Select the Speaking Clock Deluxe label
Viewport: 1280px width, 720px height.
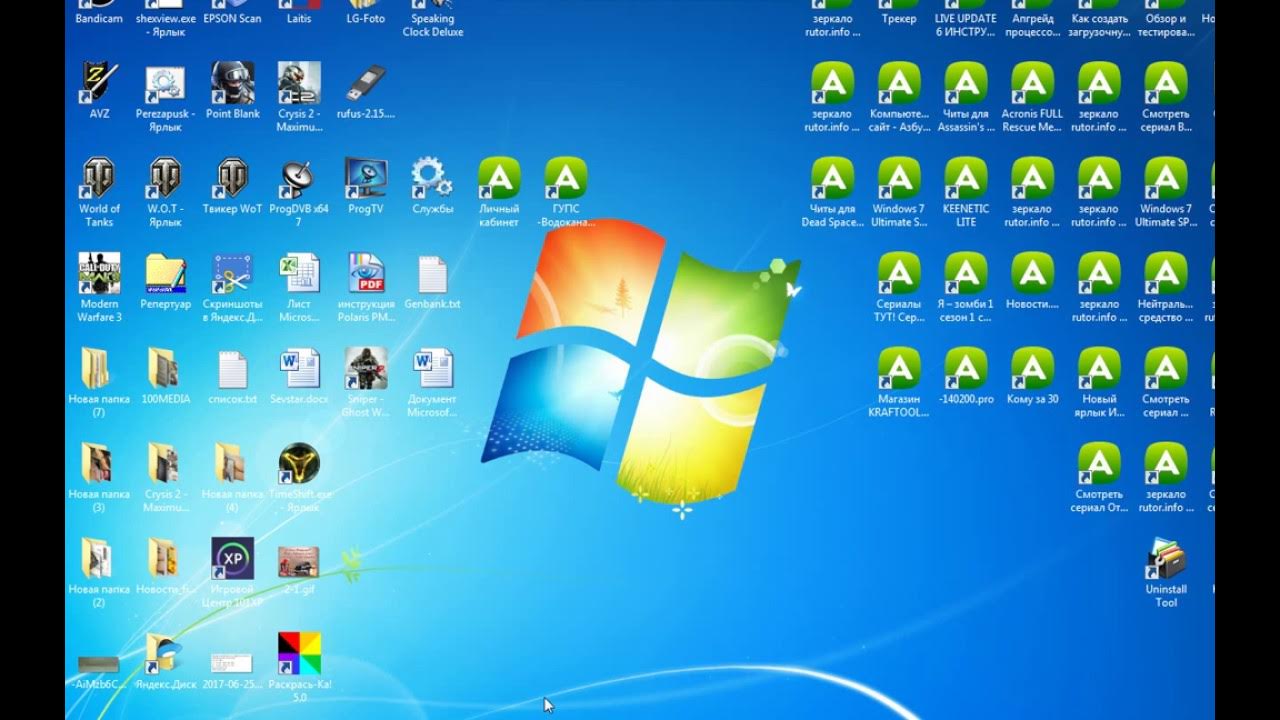coord(432,25)
